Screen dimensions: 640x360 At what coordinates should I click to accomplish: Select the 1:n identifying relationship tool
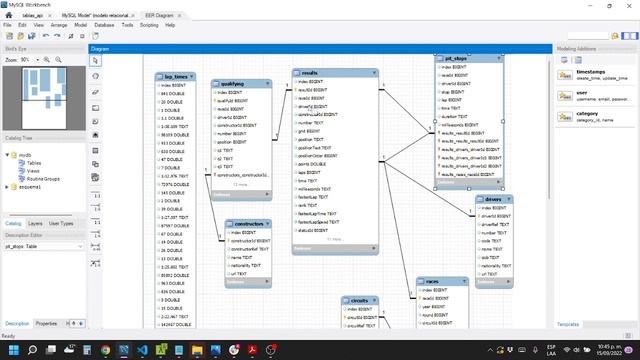tap(96, 234)
